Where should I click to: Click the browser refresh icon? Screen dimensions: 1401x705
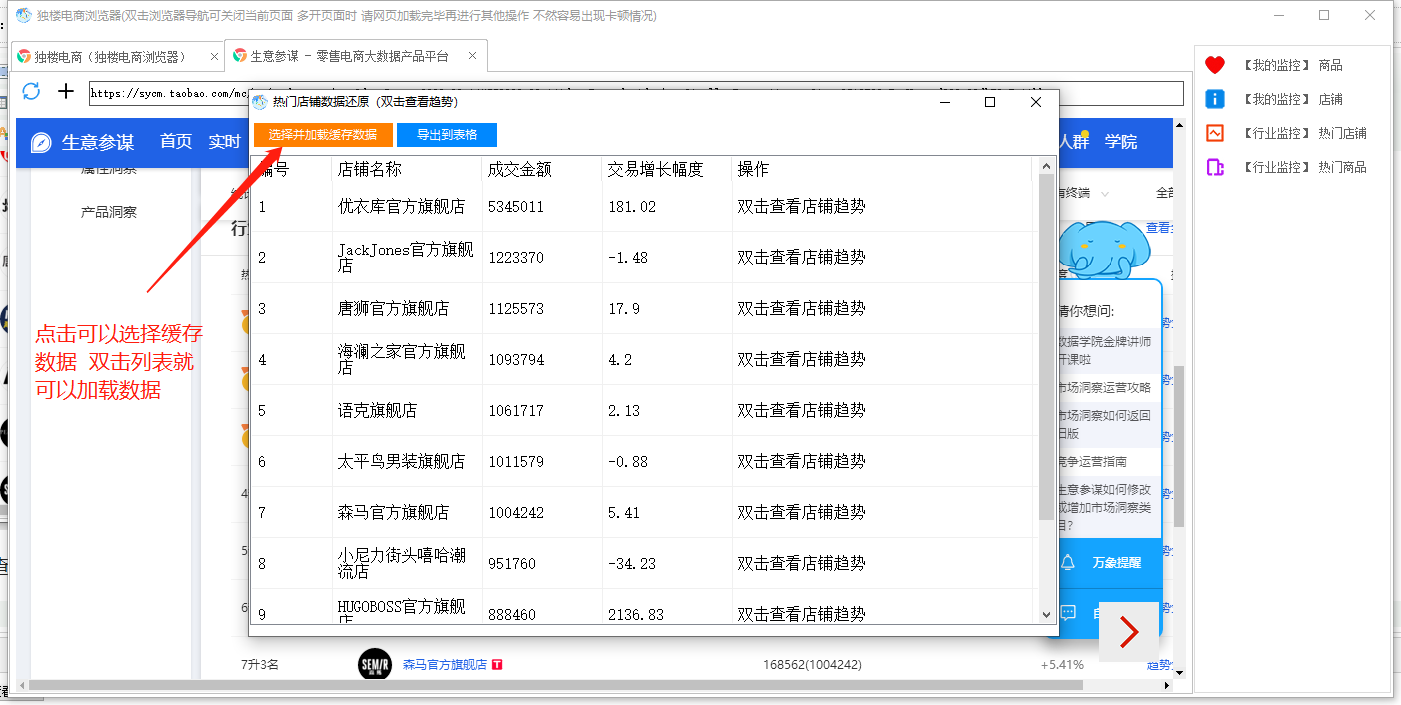31,92
